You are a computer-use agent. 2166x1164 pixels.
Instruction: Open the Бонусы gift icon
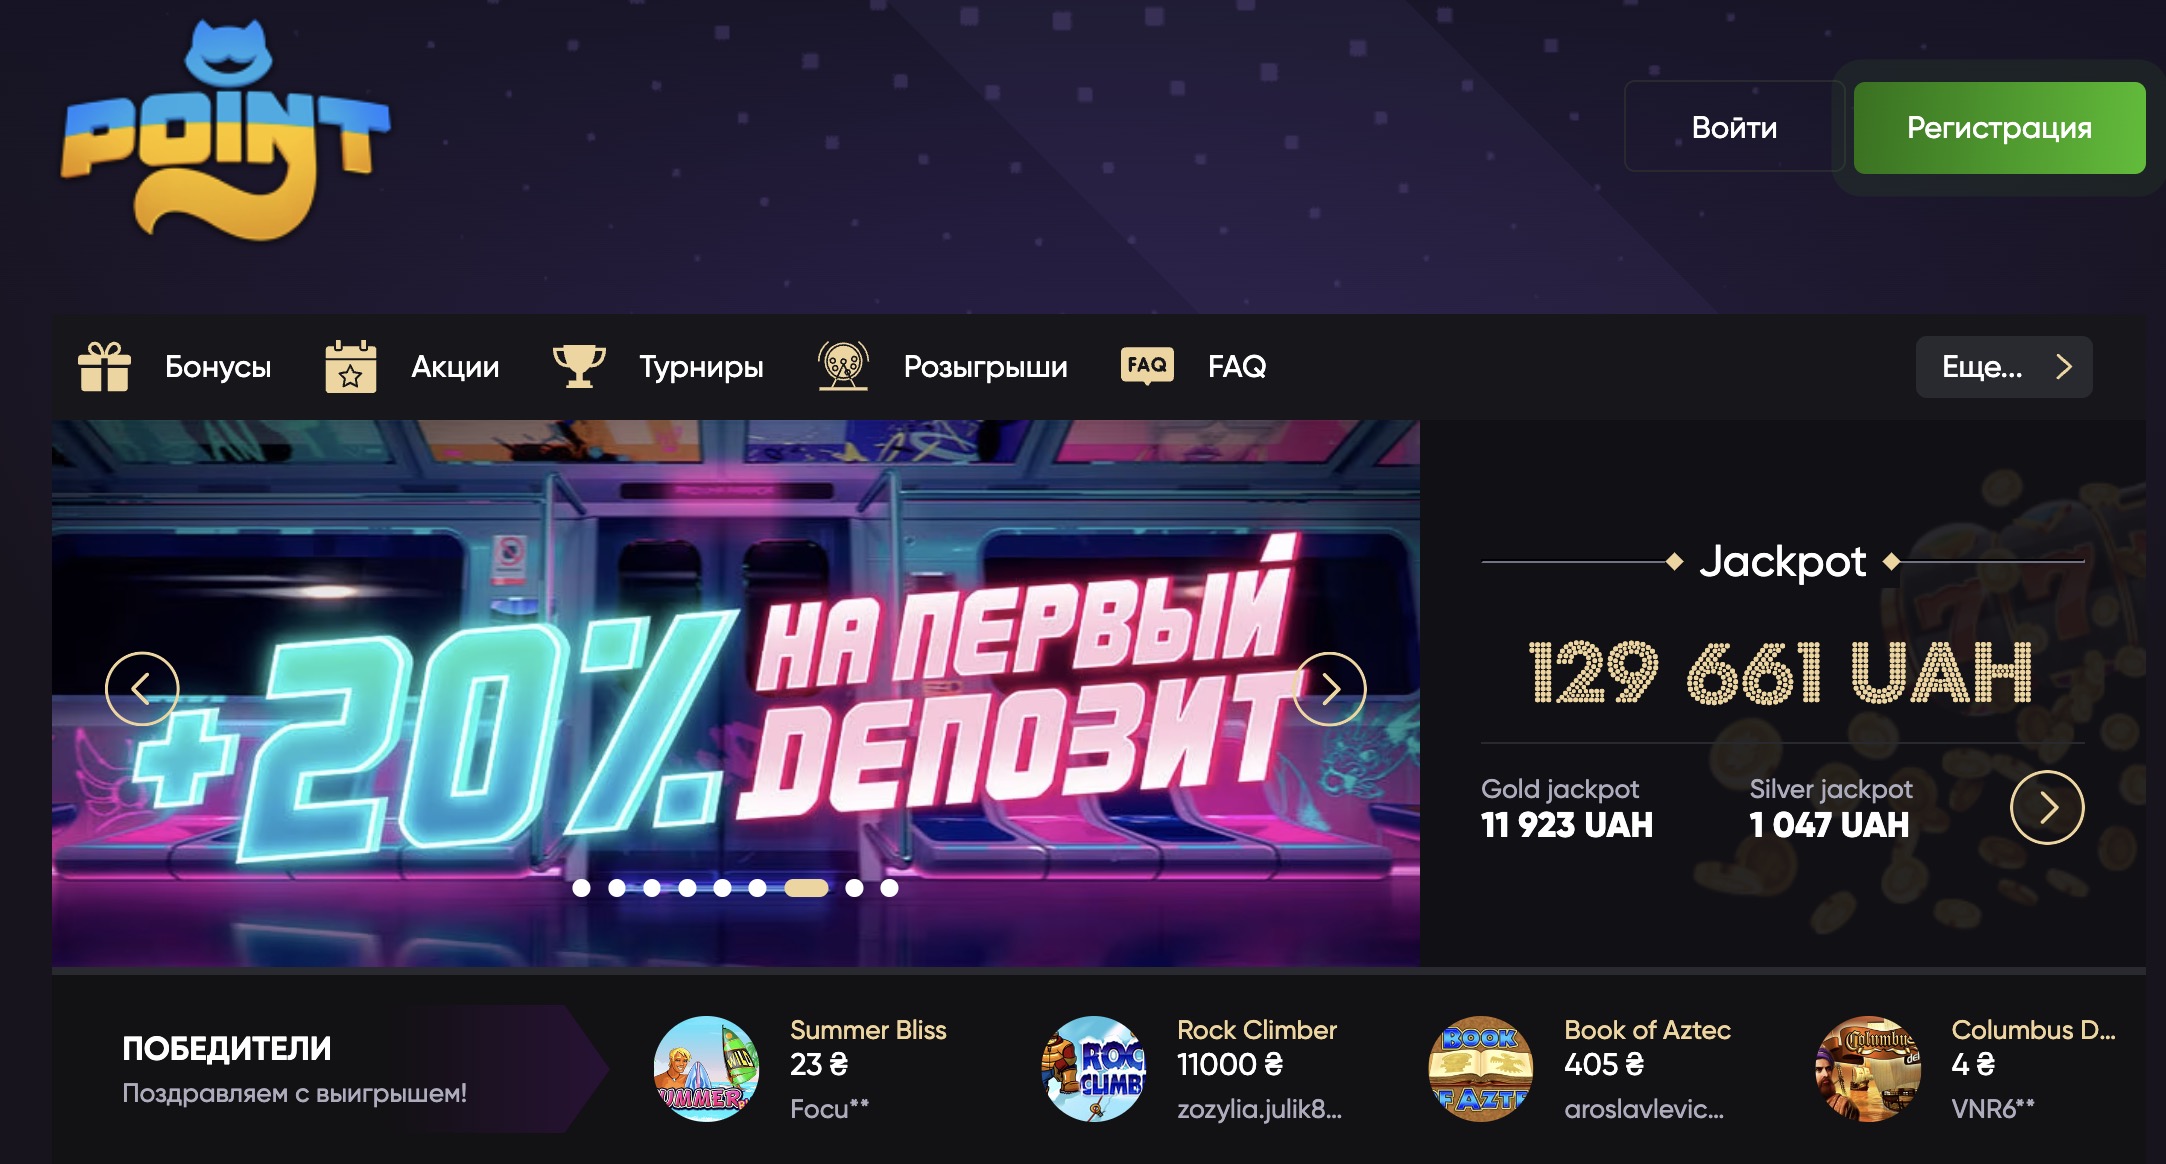click(104, 366)
